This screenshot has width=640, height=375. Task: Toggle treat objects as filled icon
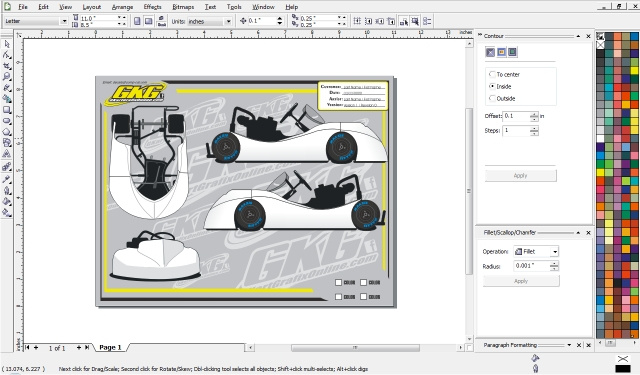coord(415,21)
